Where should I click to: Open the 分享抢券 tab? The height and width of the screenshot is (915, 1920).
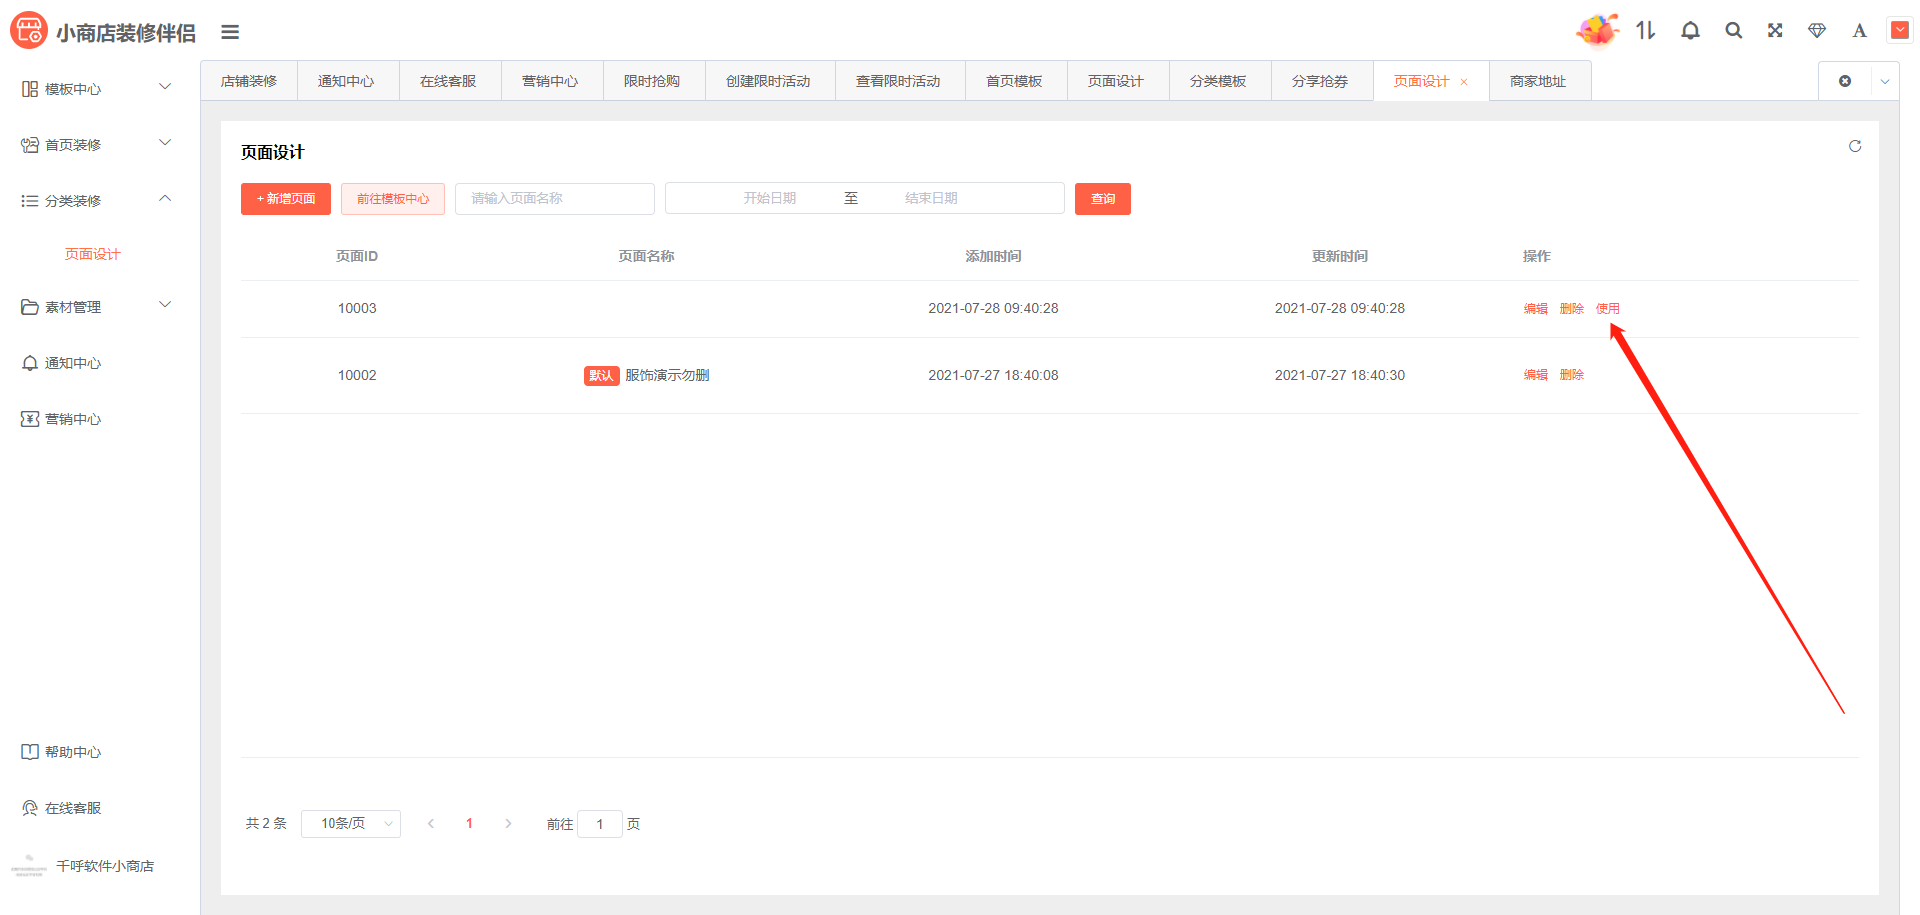pos(1320,81)
